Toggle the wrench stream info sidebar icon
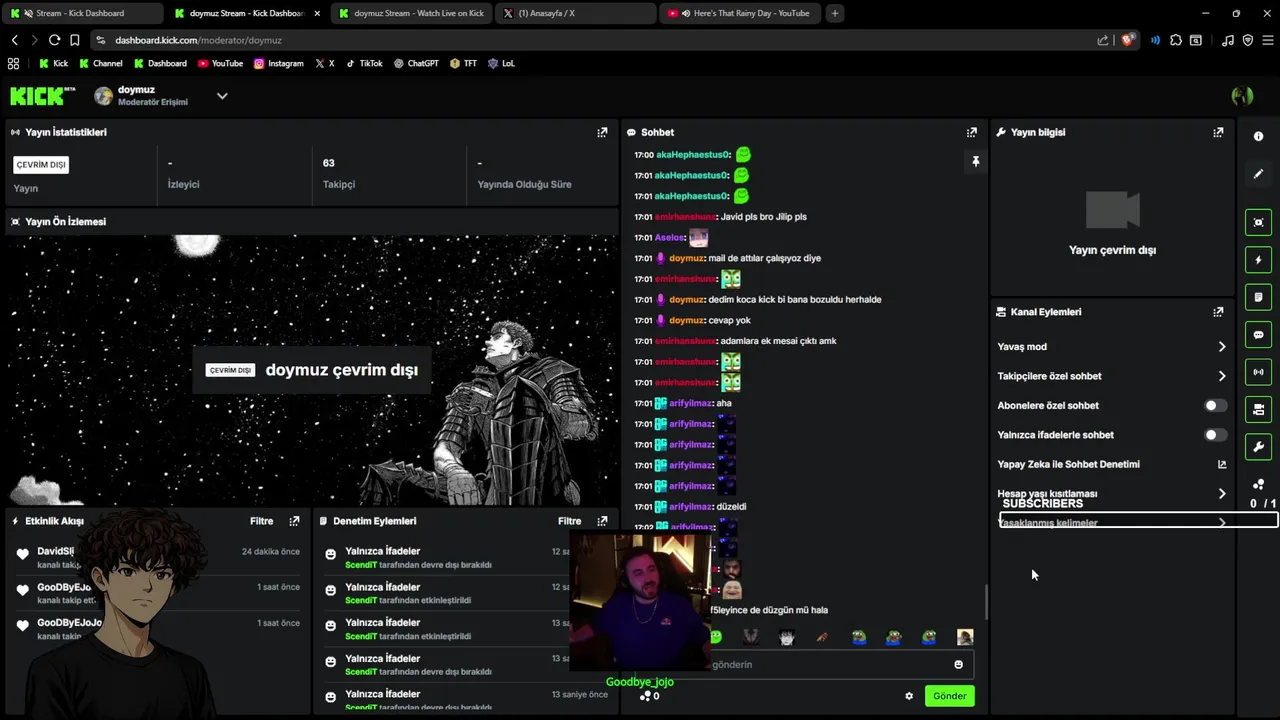 point(1258,447)
